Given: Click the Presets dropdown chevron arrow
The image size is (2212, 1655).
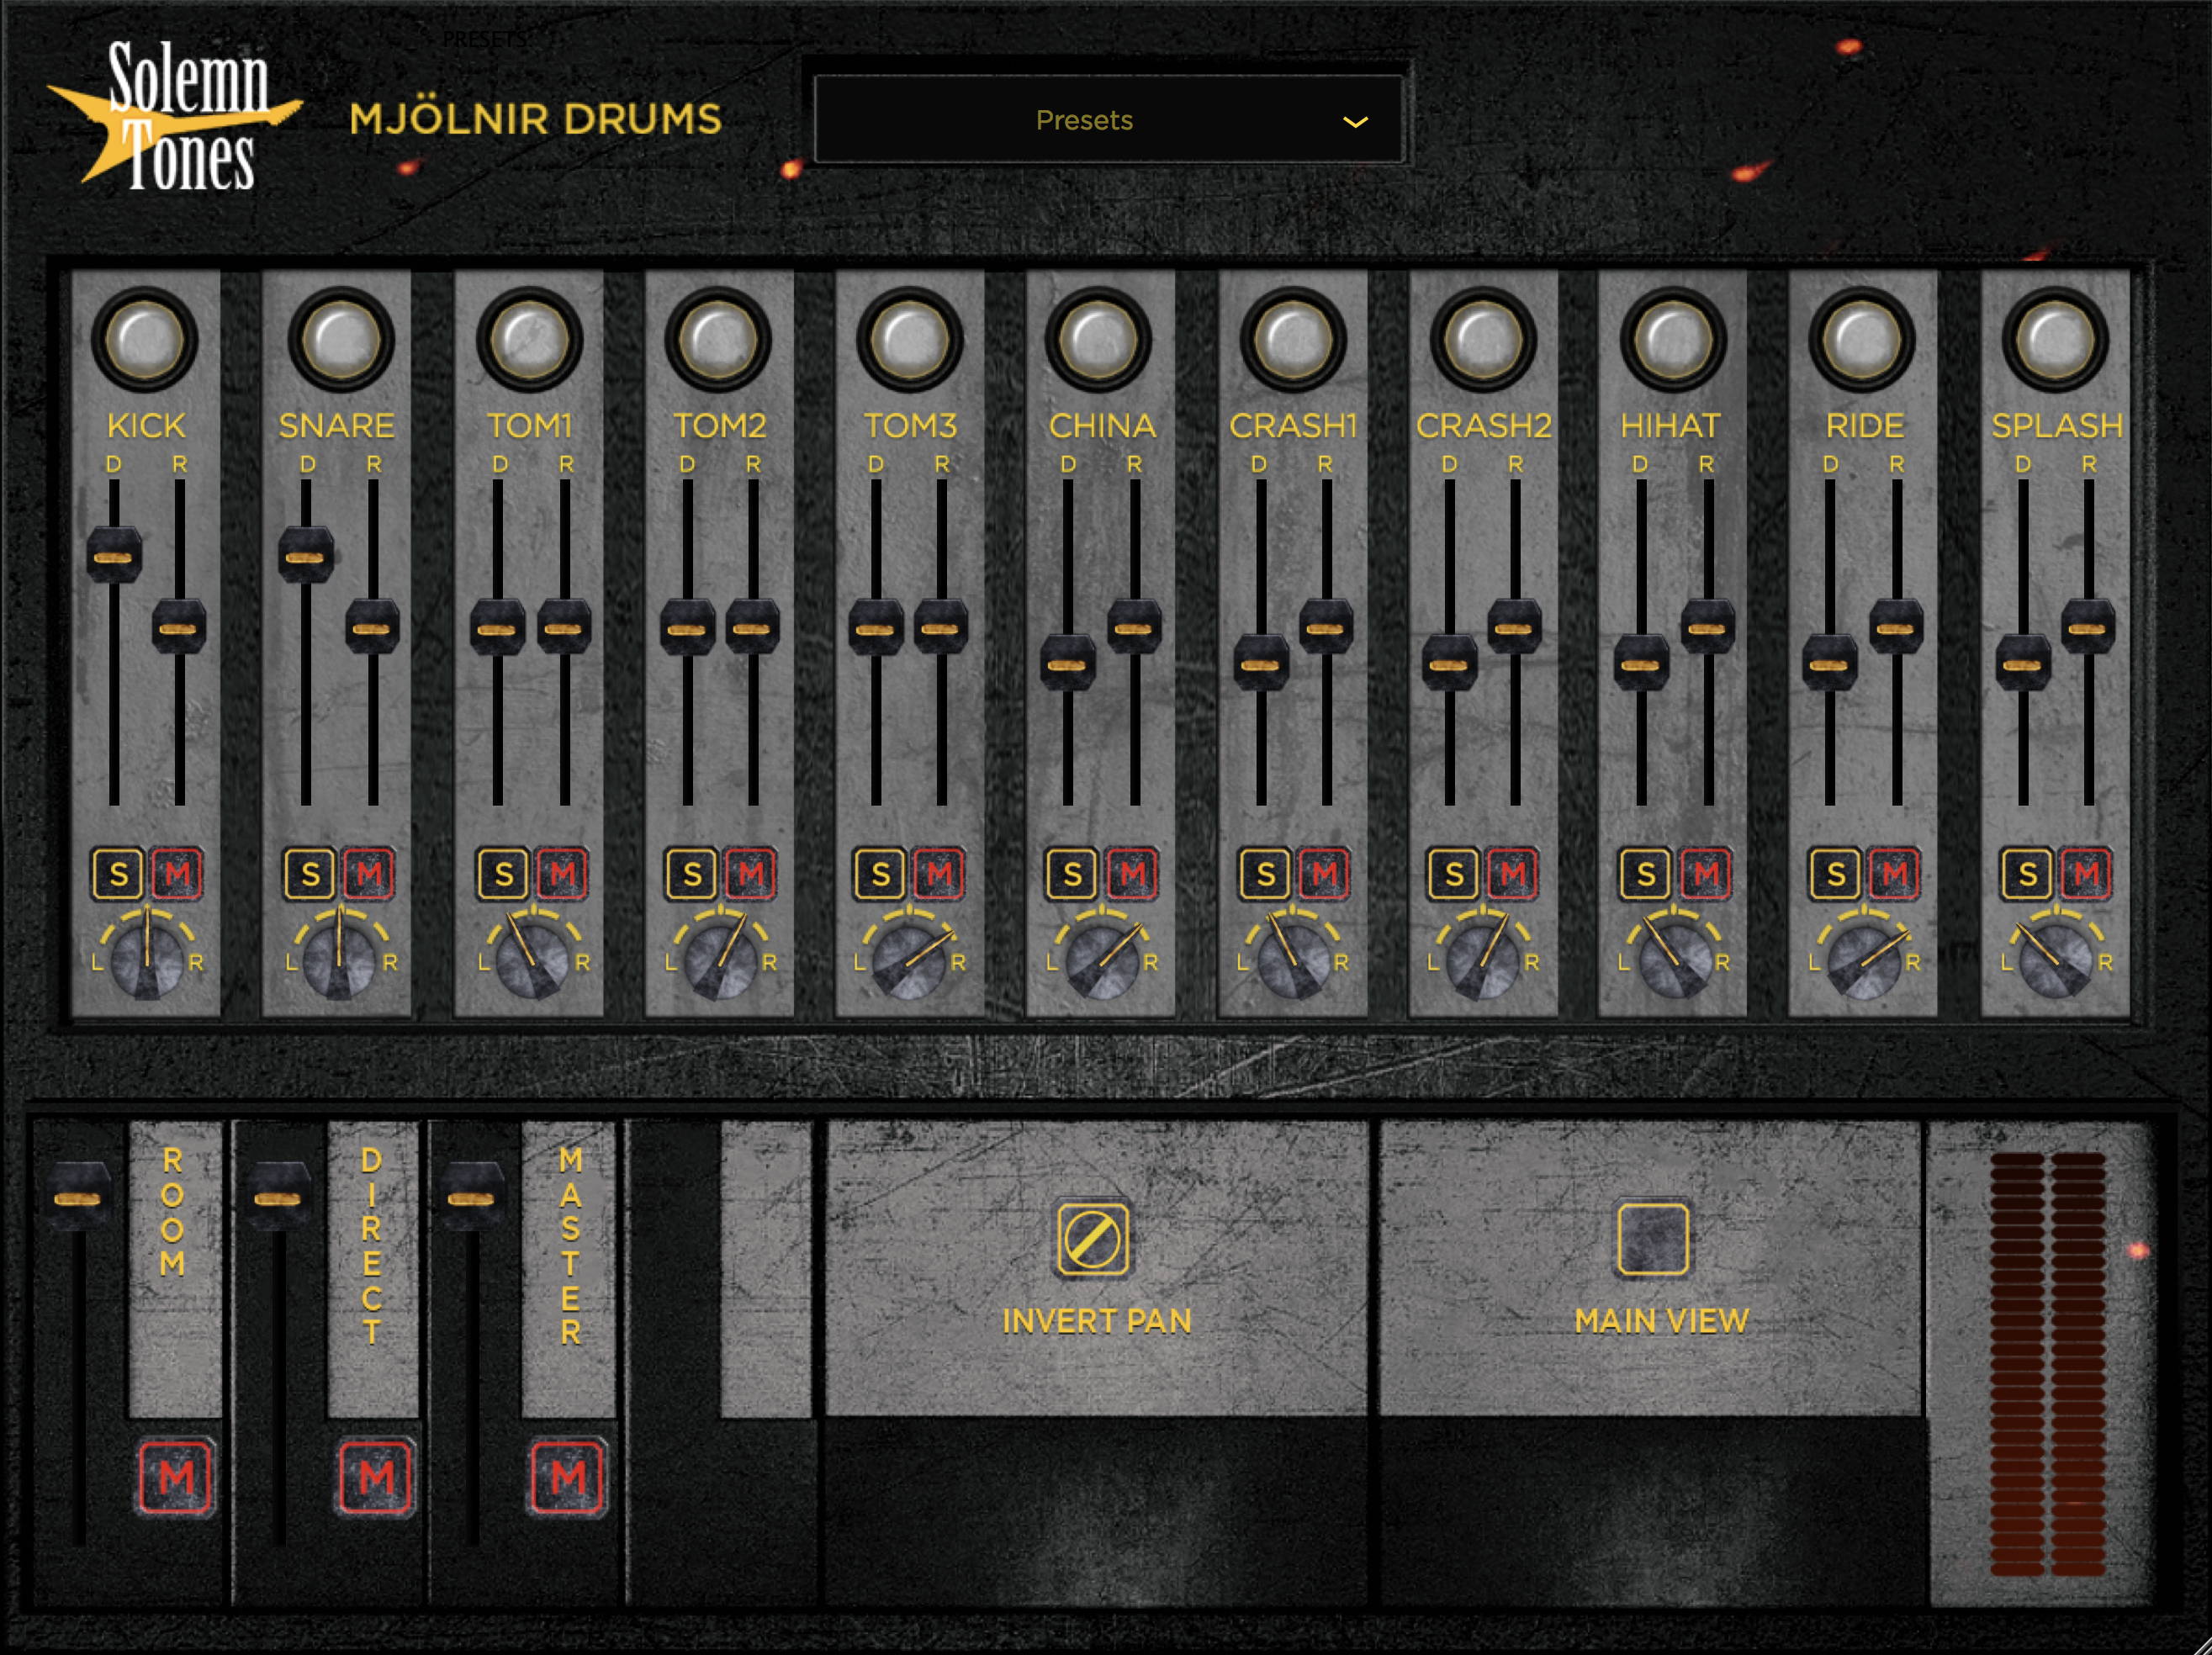Looking at the screenshot, I should (1354, 122).
